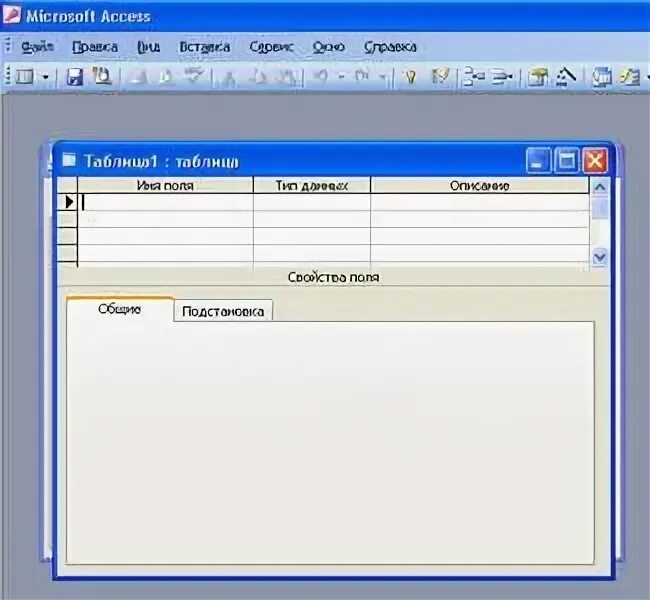Open the Справка menu
This screenshot has width=650, height=600.
point(390,47)
